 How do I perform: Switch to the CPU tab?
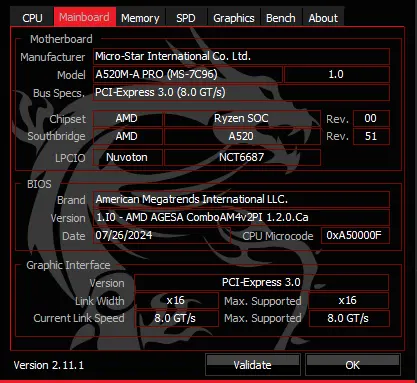pyautogui.click(x=32, y=18)
